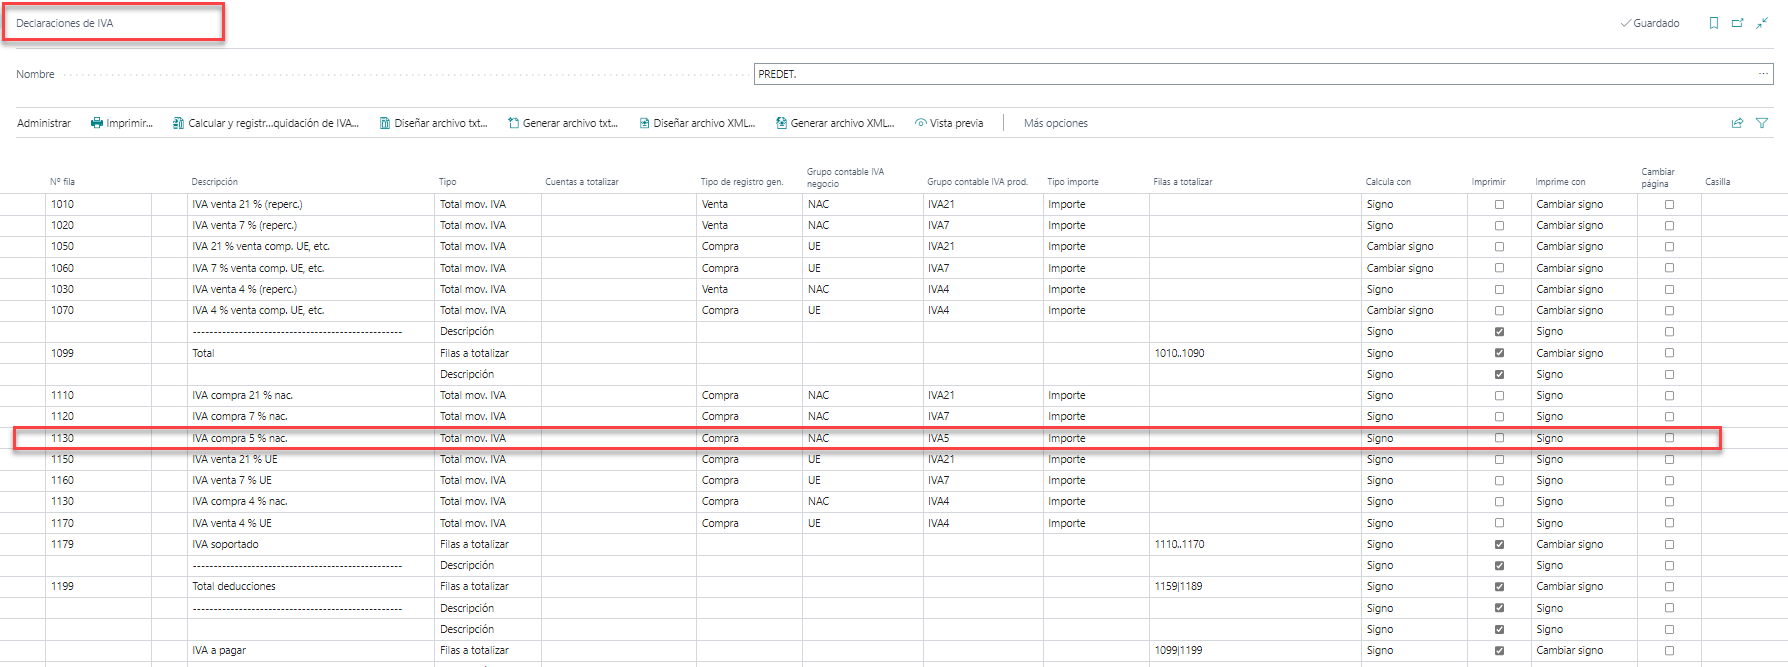Click into the Nombre input field

(x=1250, y=74)
